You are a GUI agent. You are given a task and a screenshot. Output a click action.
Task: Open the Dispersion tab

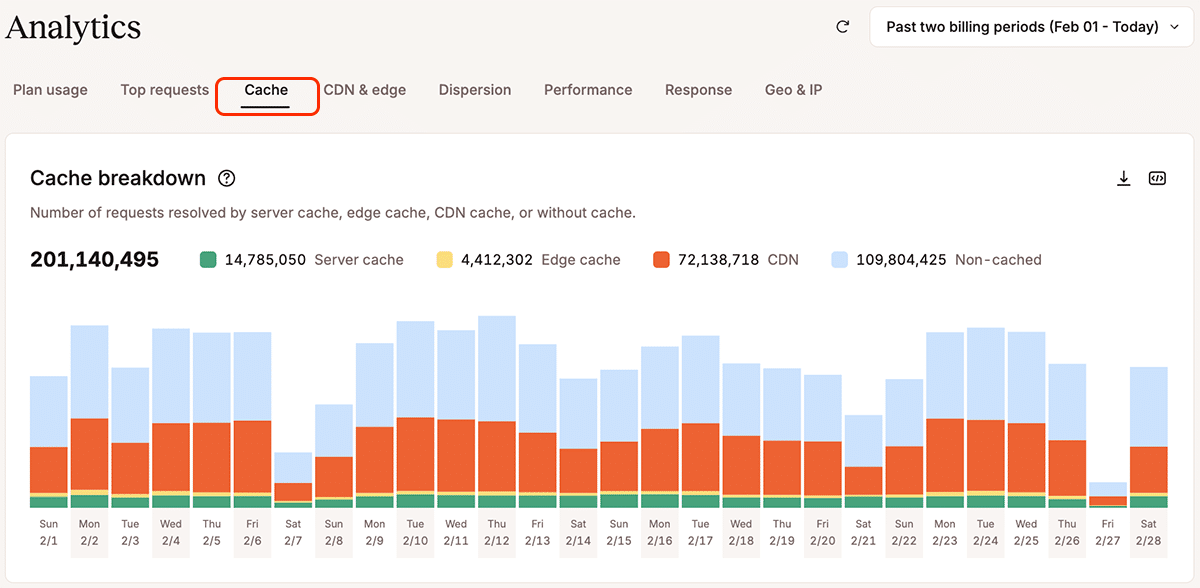click(474, 90)
